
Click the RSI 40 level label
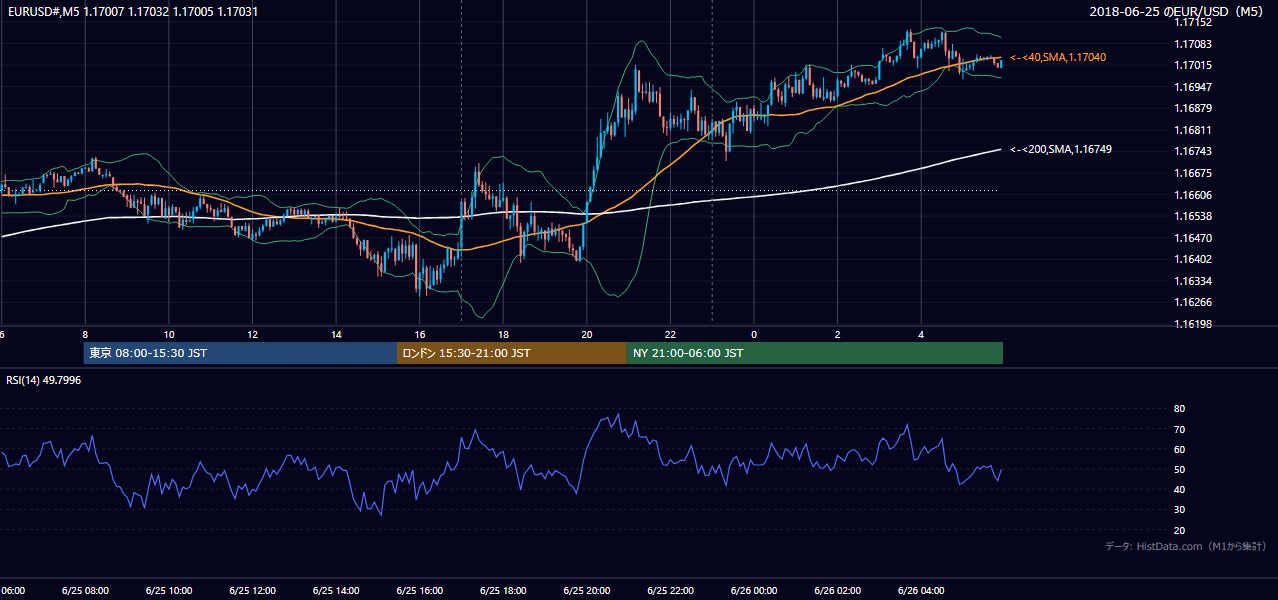[1179, 490]
